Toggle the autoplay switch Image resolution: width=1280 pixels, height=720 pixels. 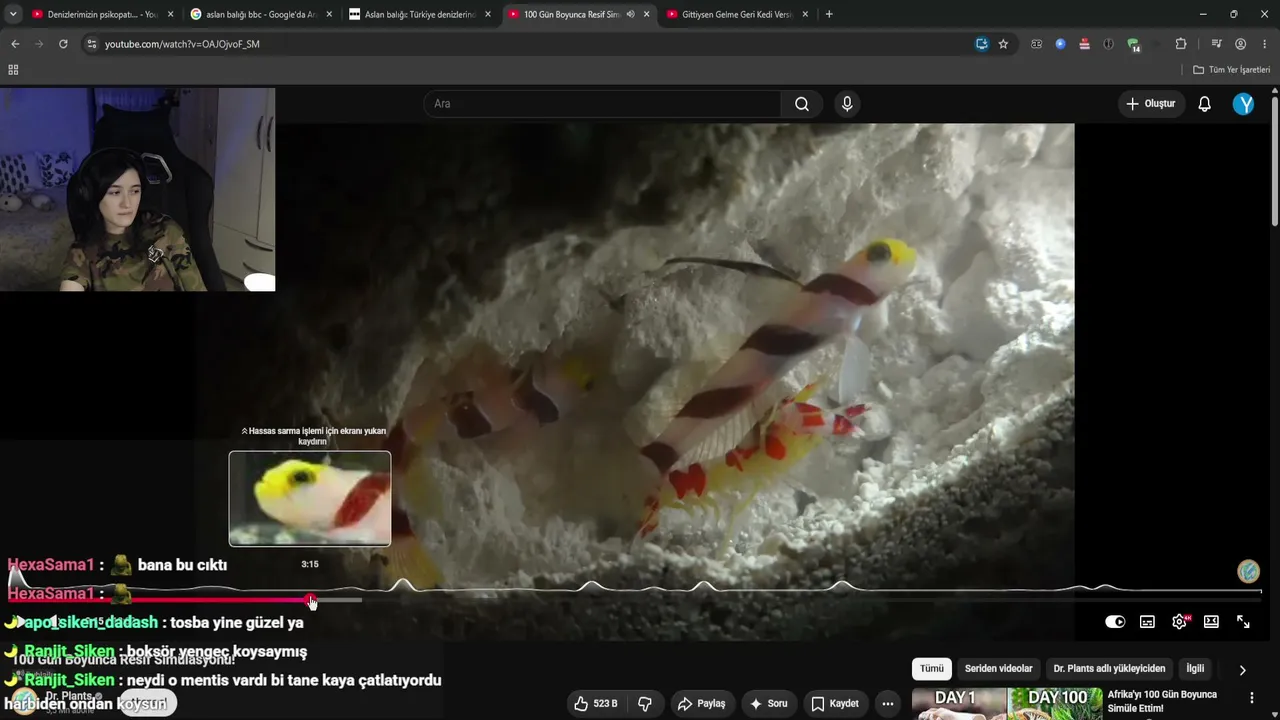tap(1115, 622)
